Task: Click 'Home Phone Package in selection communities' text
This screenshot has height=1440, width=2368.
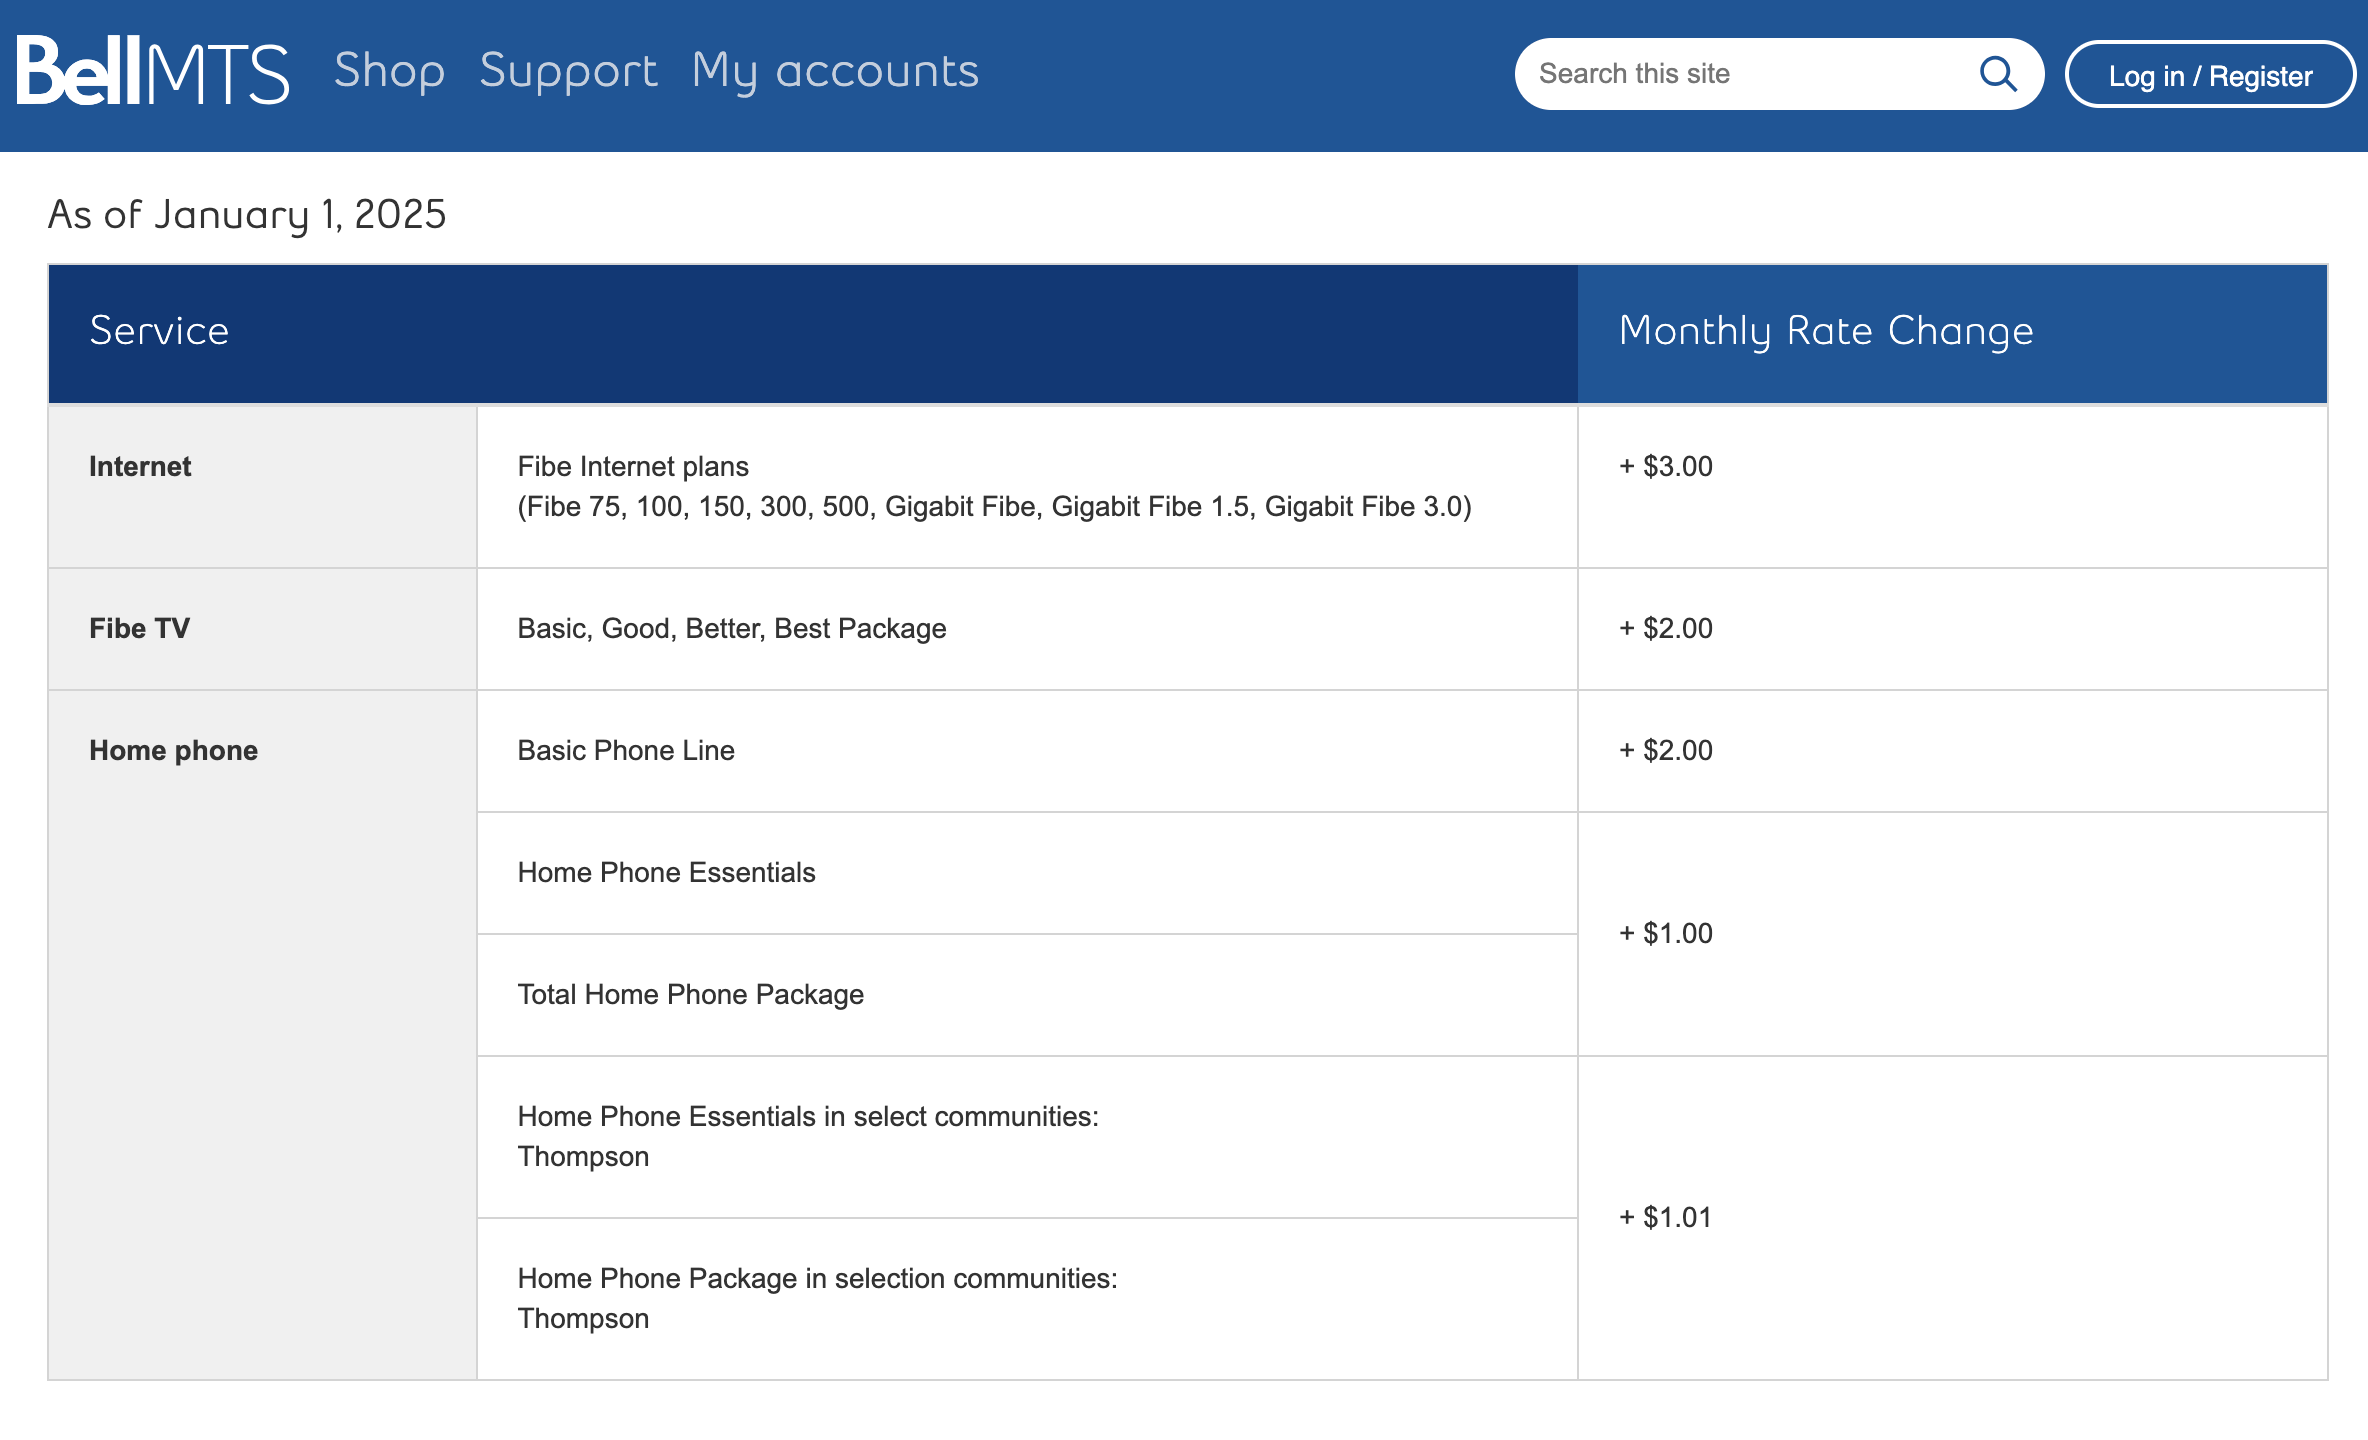Action: [x=818, y=1278]
